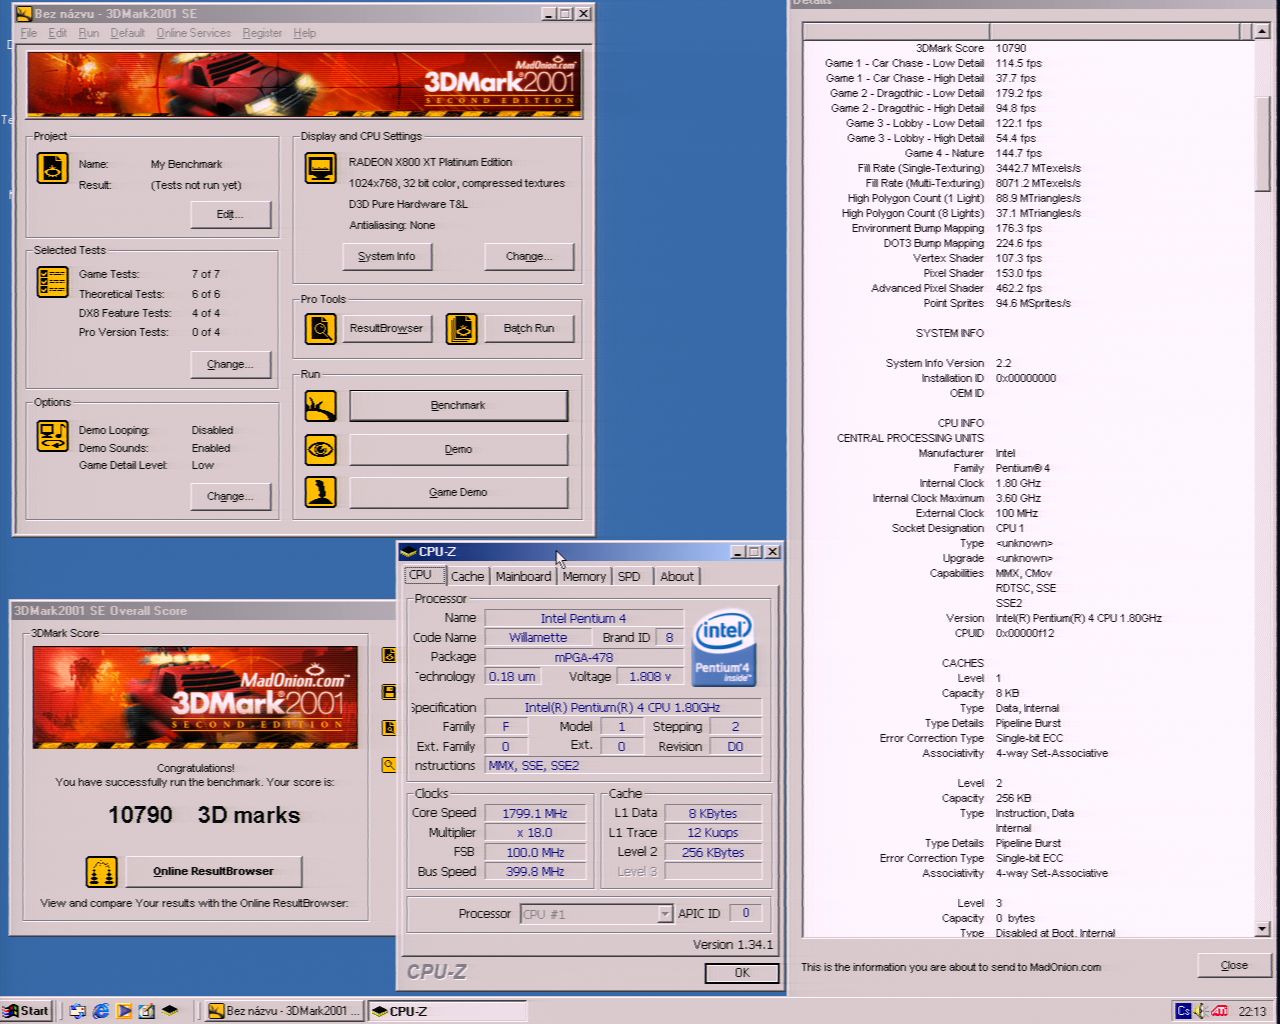
Task: Switch to the Cache tab in CPU-Z
Action: tap(467, 576)
